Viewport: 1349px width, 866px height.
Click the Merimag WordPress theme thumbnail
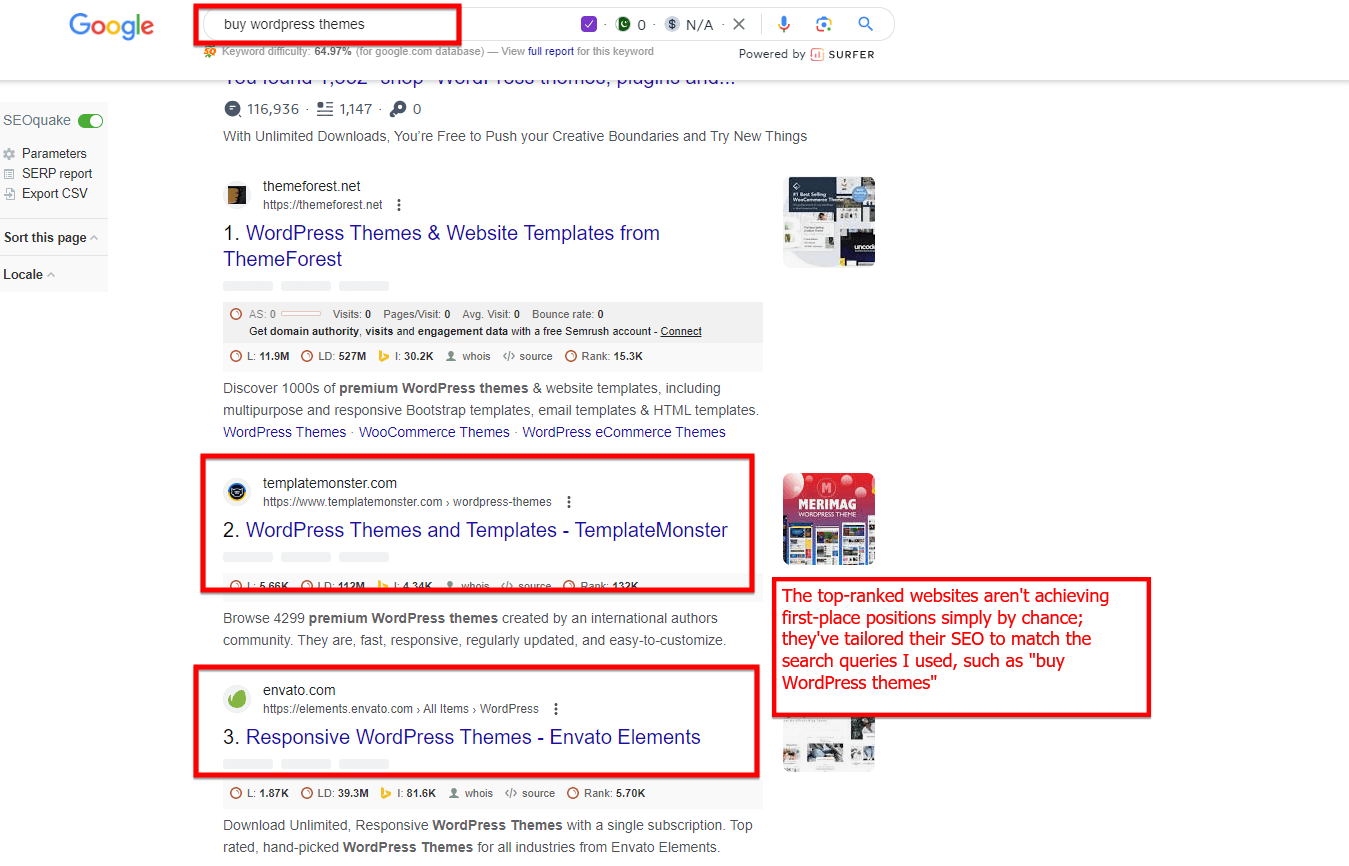click(x=829, y=519)
